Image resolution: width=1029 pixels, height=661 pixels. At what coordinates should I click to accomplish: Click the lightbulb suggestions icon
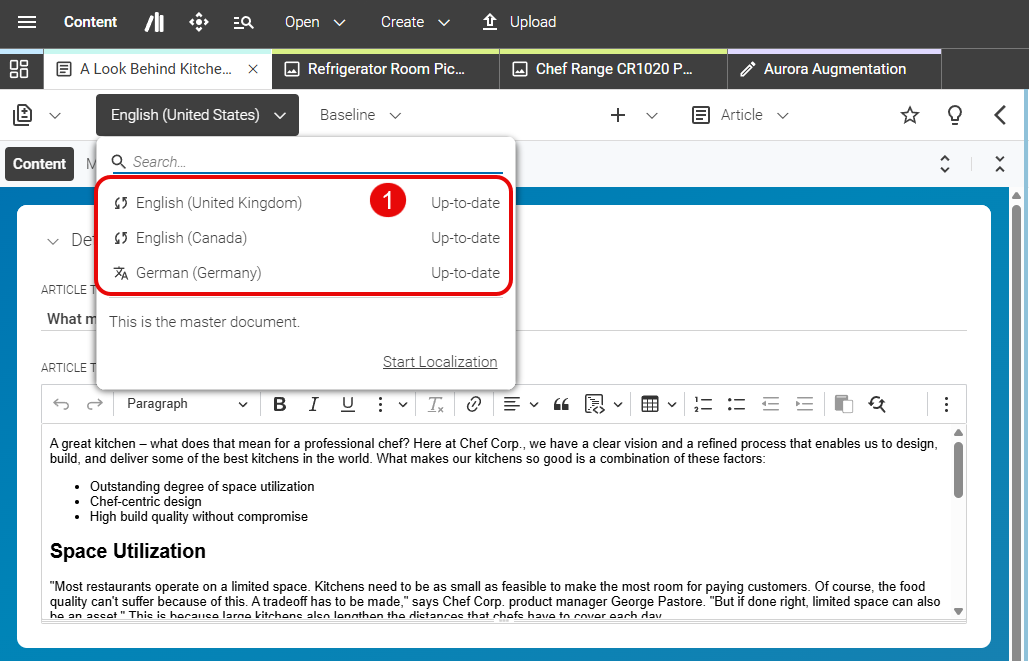tap(955, 115)
